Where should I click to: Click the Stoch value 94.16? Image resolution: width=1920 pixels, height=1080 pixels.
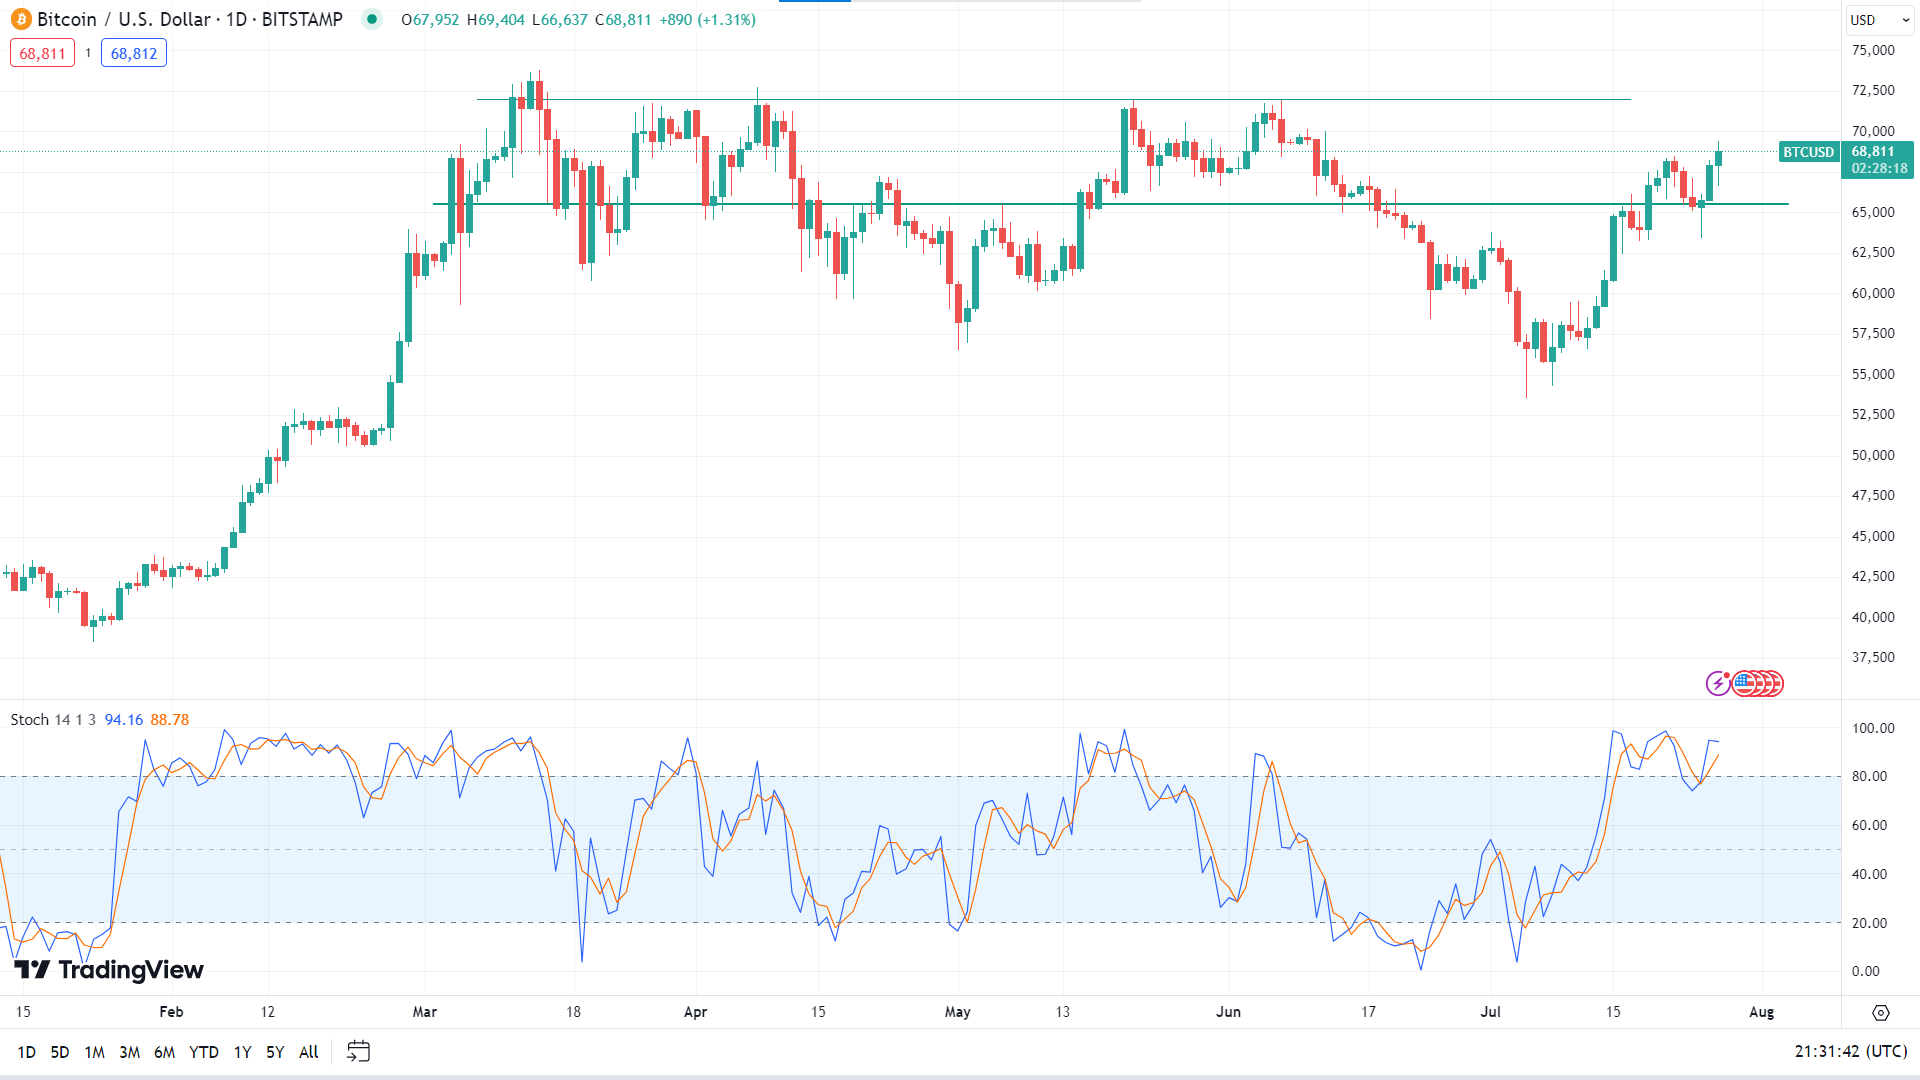point(124,720)
